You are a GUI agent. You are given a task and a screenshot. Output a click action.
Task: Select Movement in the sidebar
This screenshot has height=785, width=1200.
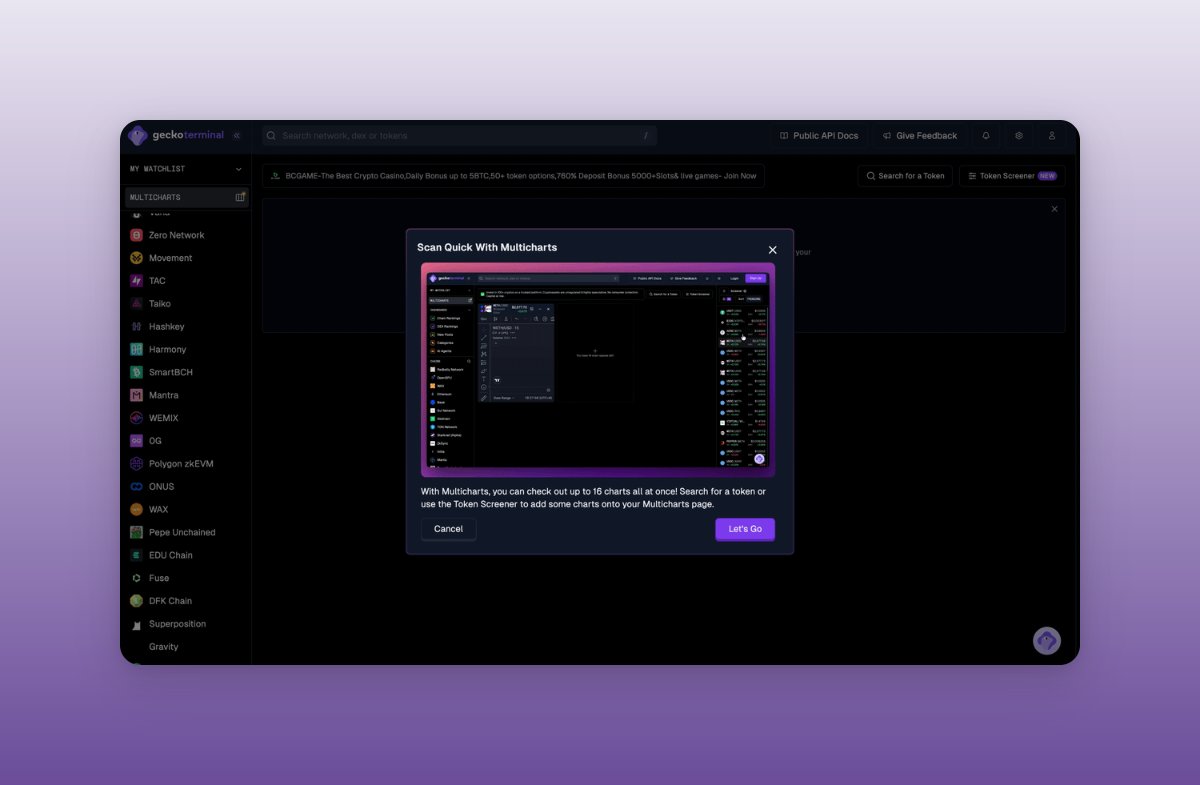(x=171, y=258)
